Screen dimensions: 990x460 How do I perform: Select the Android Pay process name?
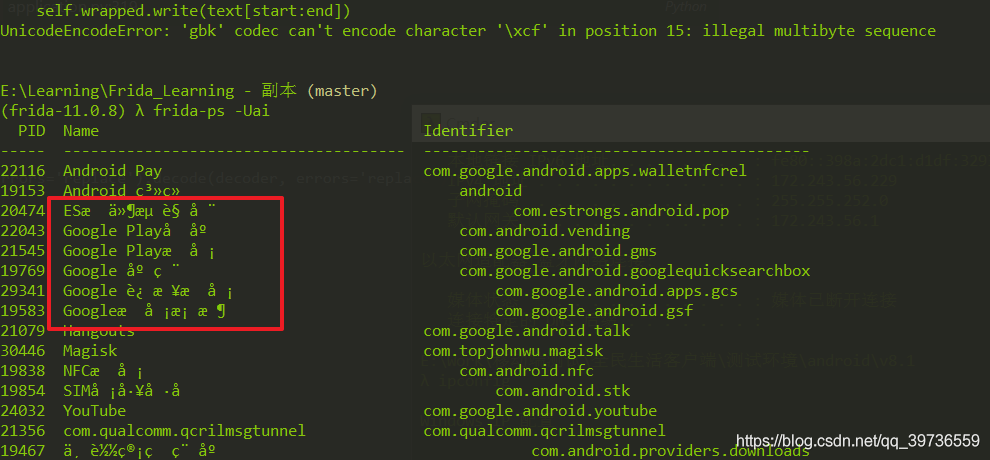point(112,171)
